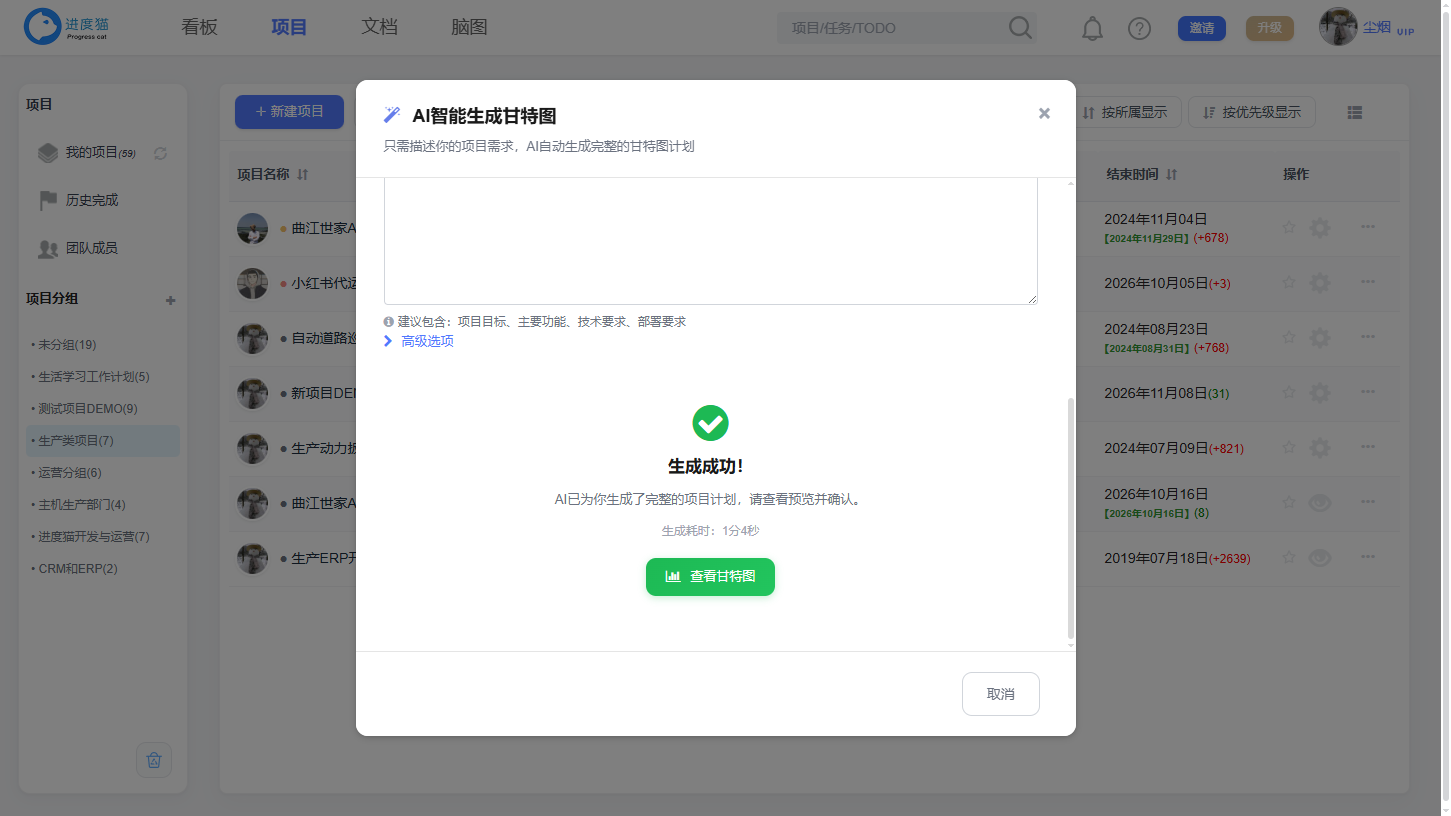The image size is (1451, 816).
Task: Add a group with the 项目分组 plus icon
Action: [x=170, y=300]
